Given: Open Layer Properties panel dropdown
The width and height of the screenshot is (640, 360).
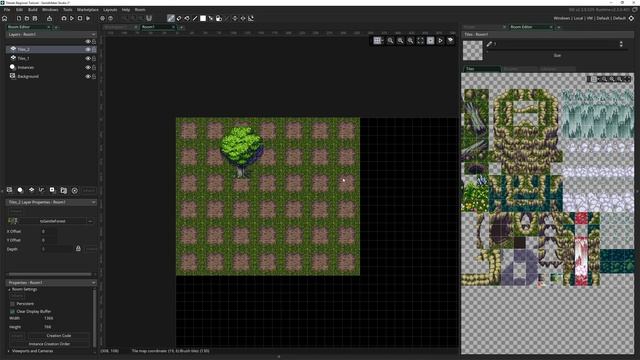Looking at the screenshot, I should point(93,202).
